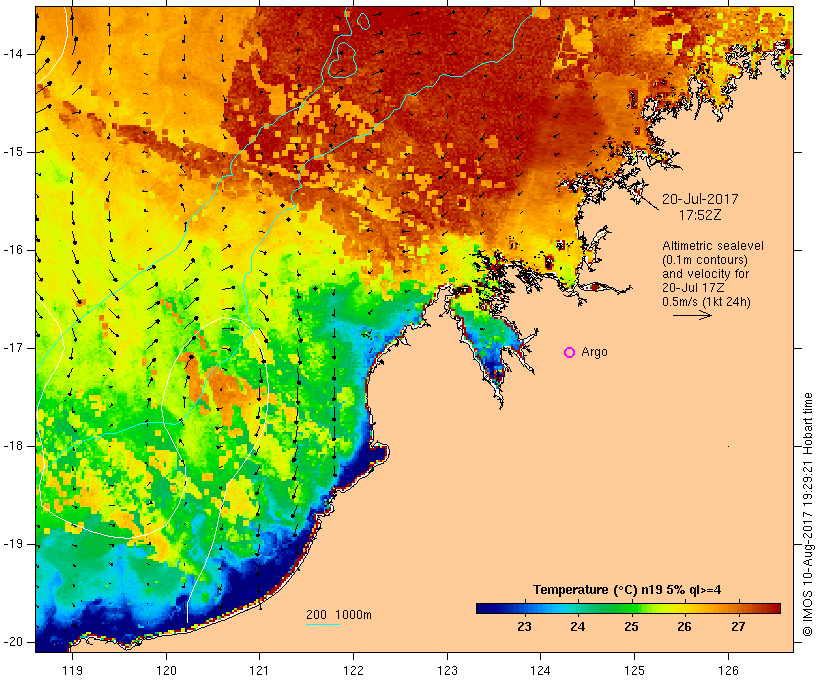
Task: Click the latitude axis label '-20'
Action: pos(13,642)
